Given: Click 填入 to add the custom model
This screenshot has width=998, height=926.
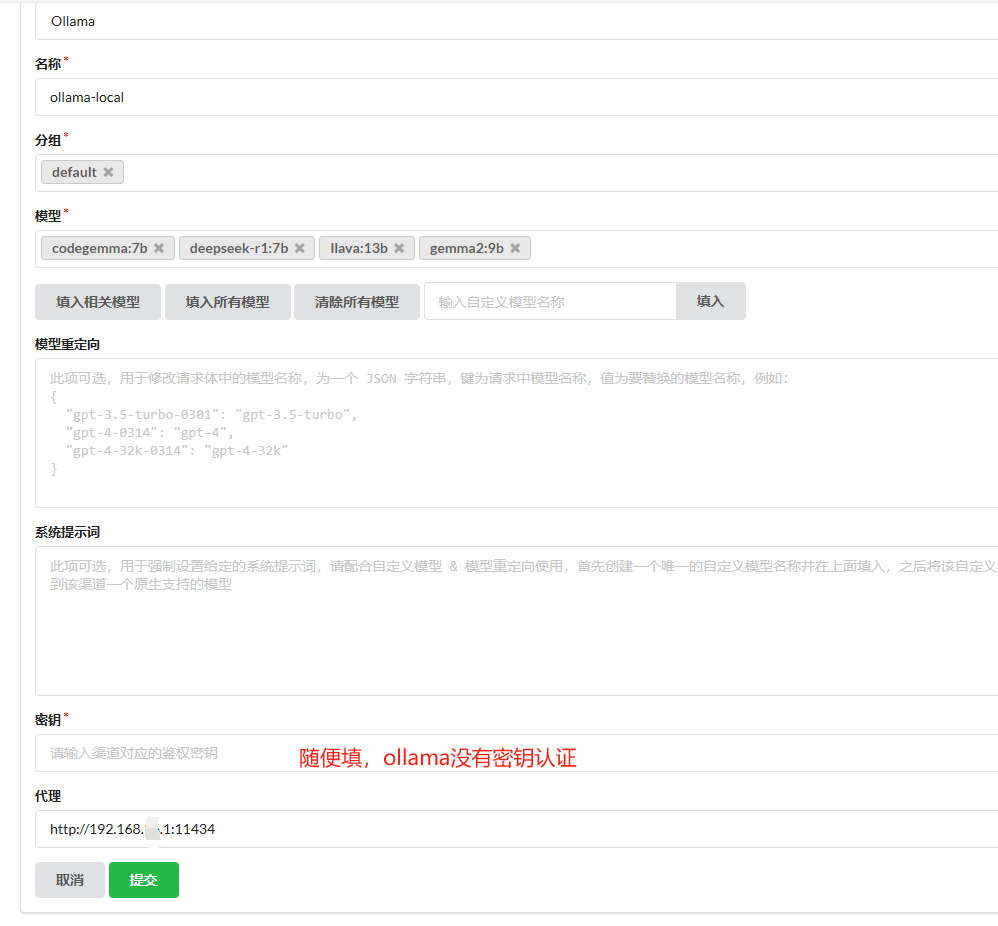Looking at the screenshot, I should [710, 301].
